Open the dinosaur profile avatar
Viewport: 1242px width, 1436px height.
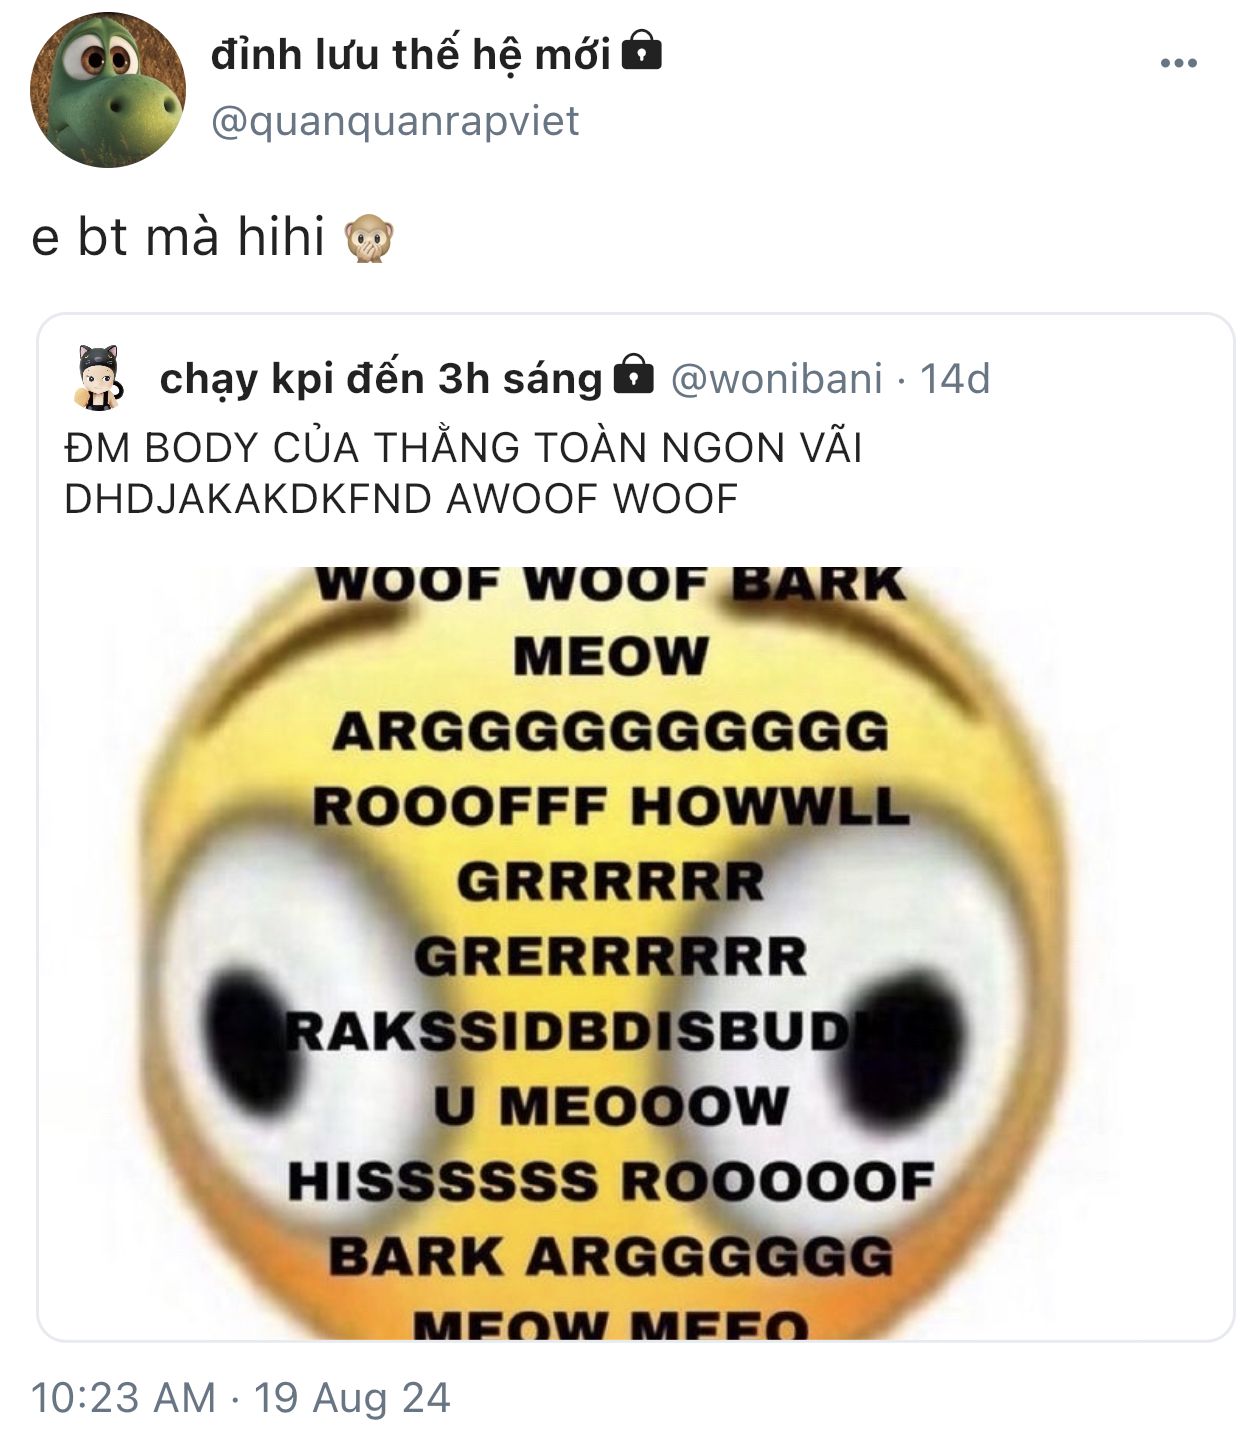click(x=108, y=90)
